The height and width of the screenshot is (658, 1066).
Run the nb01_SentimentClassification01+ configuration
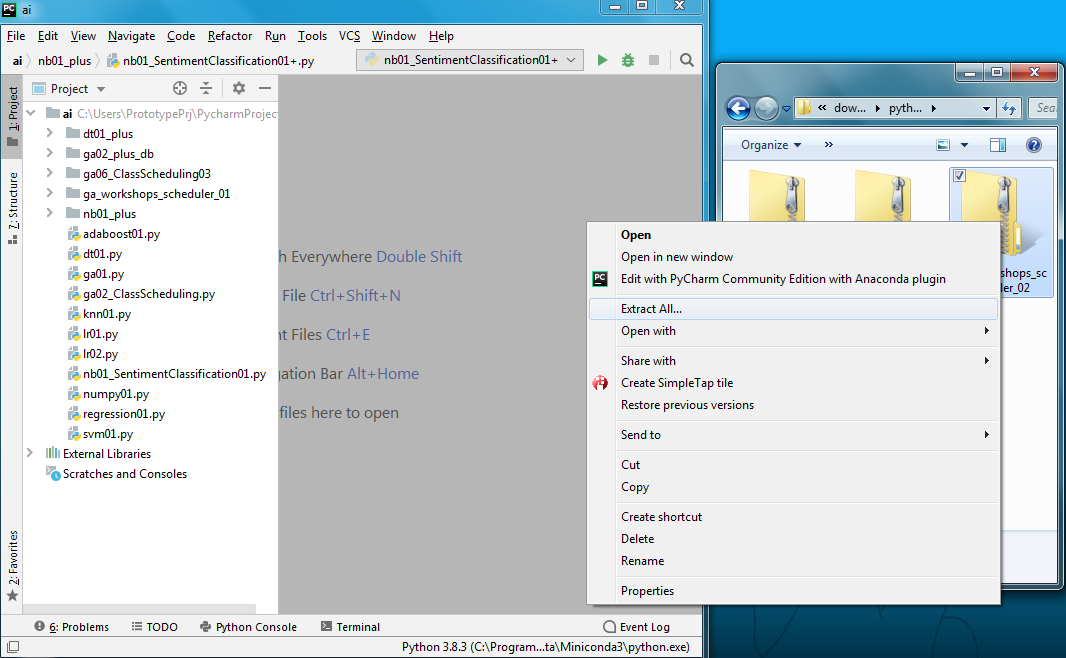pyautogui.click(x=602, y=59)
